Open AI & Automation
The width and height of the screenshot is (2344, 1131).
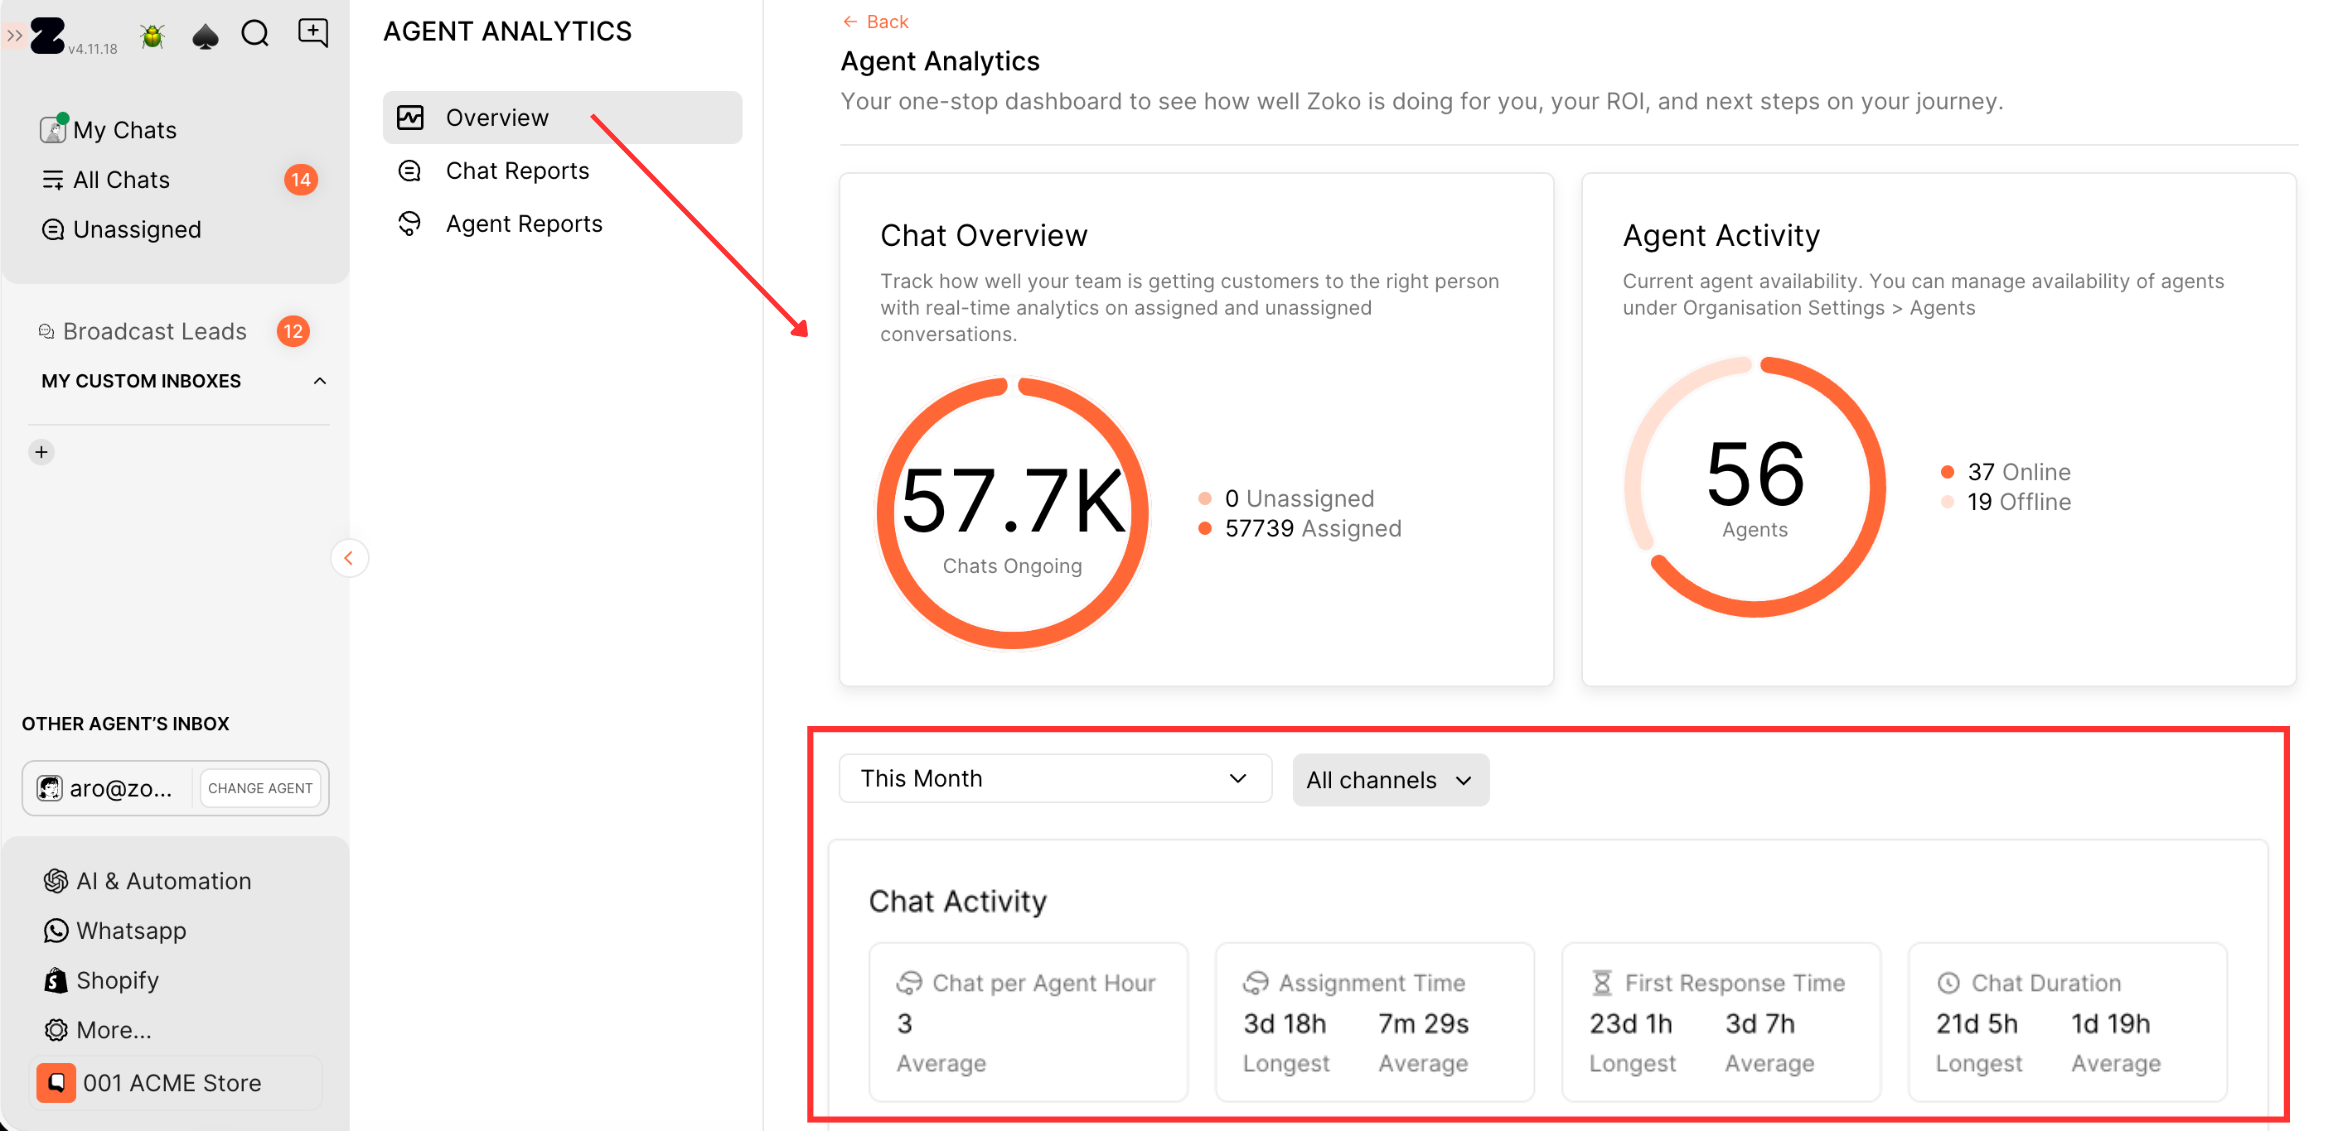tap(163, 881)
